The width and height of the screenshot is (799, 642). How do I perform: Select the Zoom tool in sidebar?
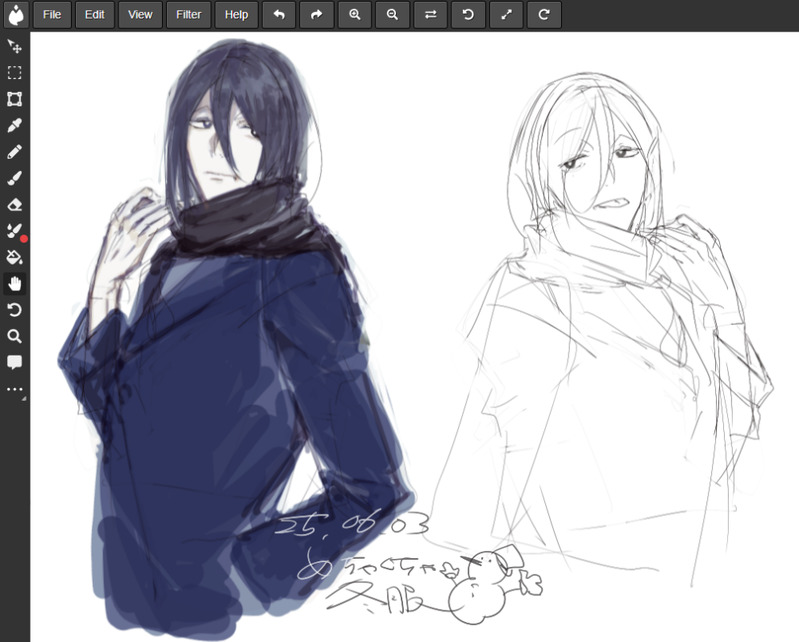[14, 336]
